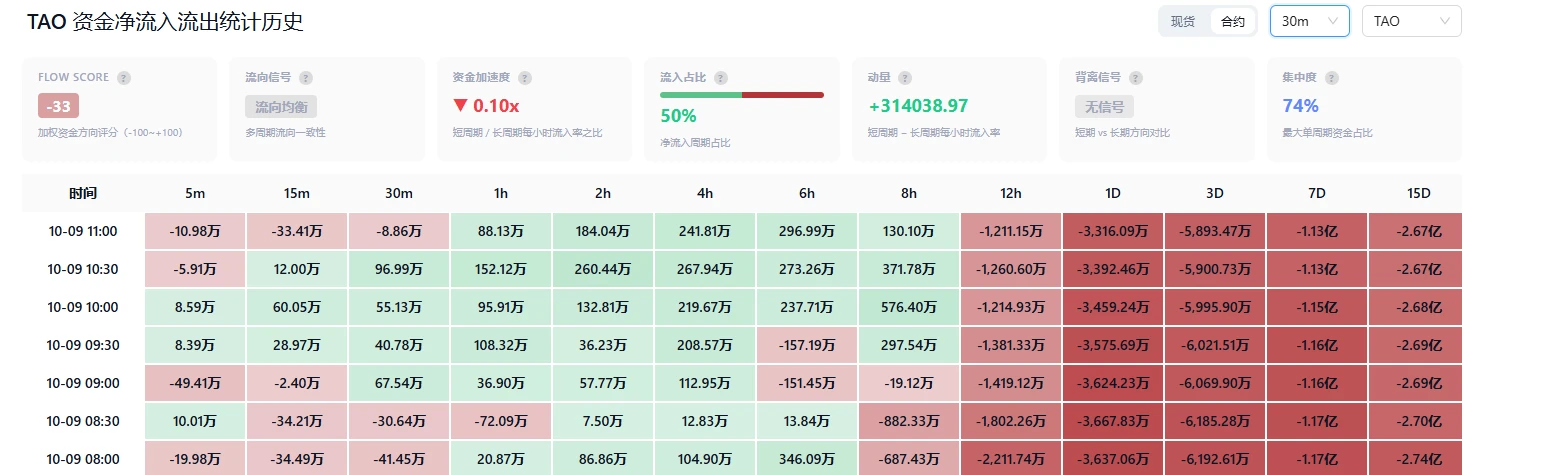Click the -5,995.90万 cell
1543x475 pixels.
[1215, 307]
